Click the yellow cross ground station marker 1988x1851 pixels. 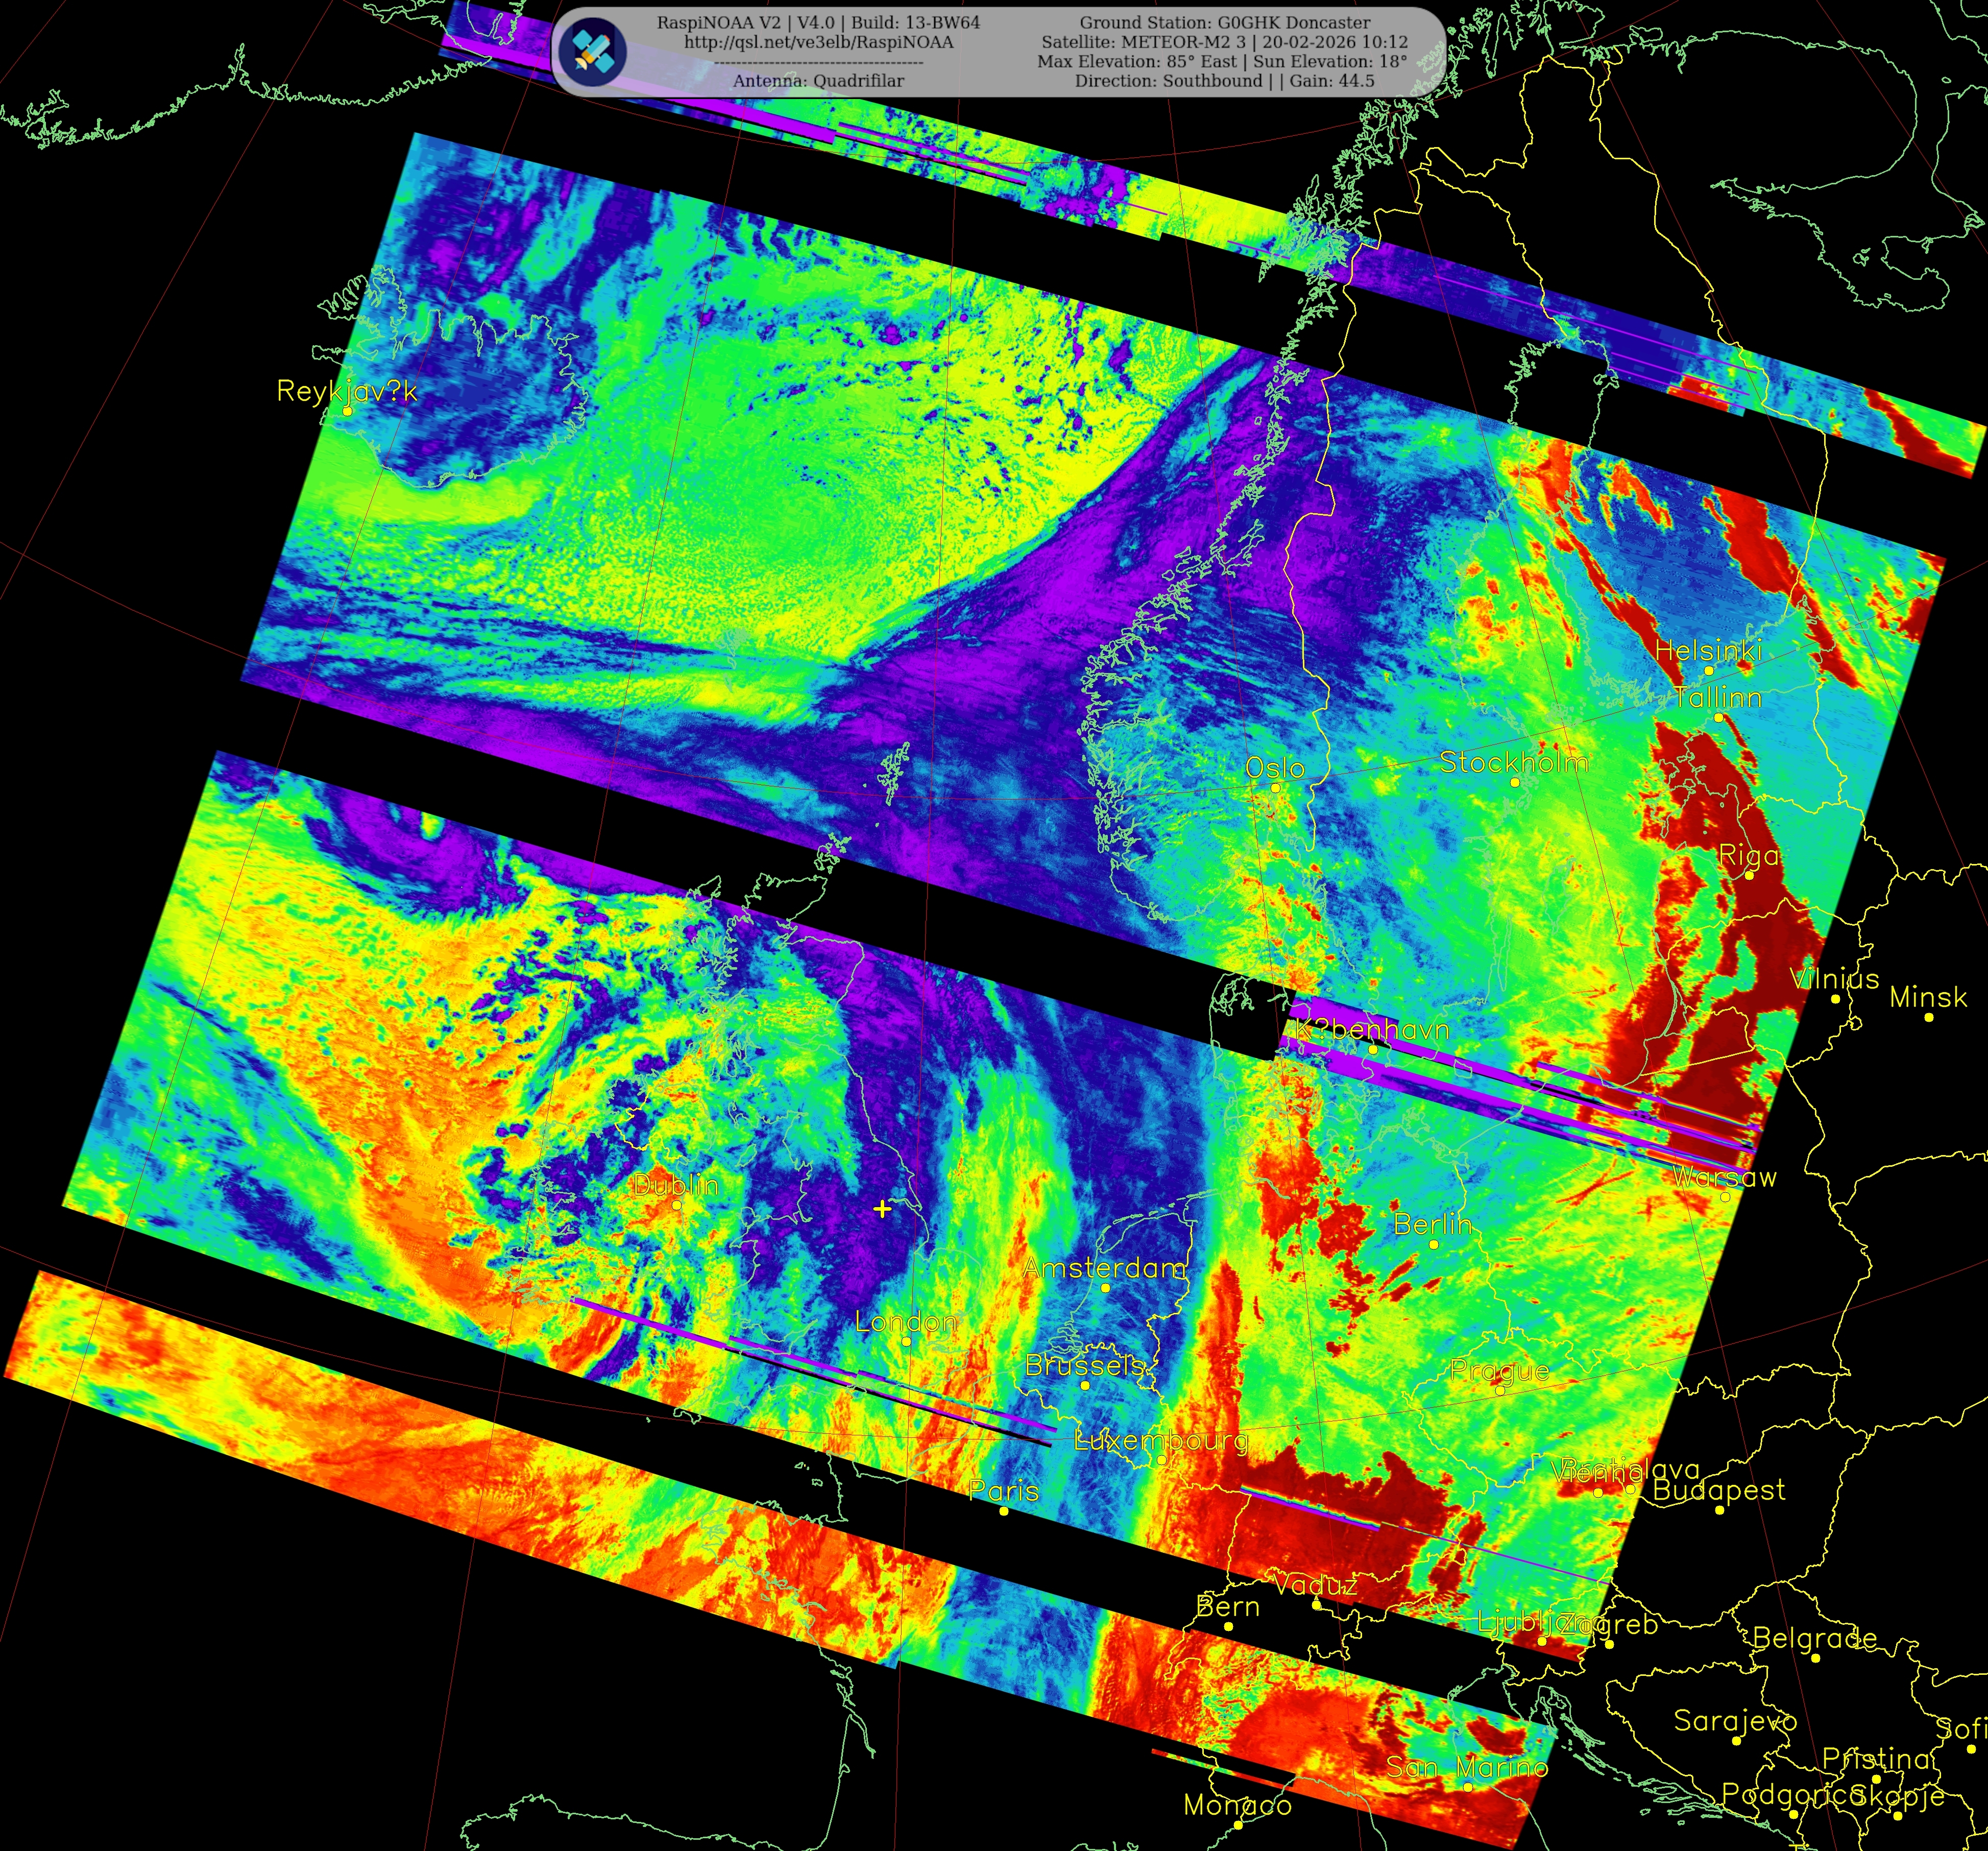click(x=882, y=1209)
